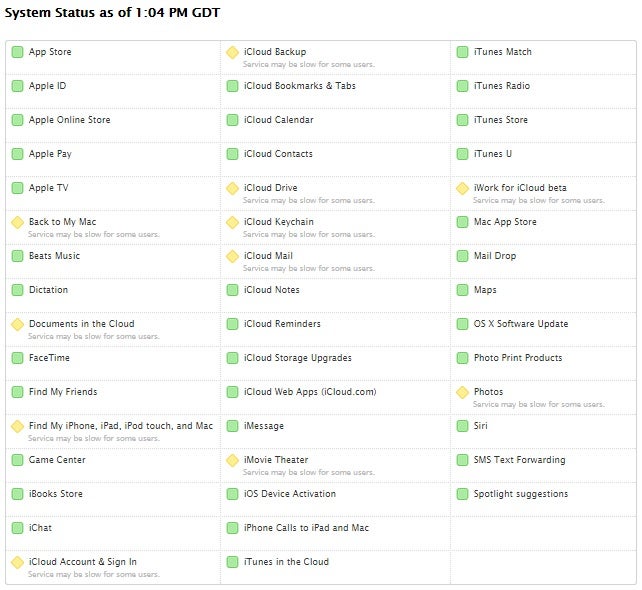Select the iCloud Reminders label
Screen dimensions: 642x590
tap(282, 324)
